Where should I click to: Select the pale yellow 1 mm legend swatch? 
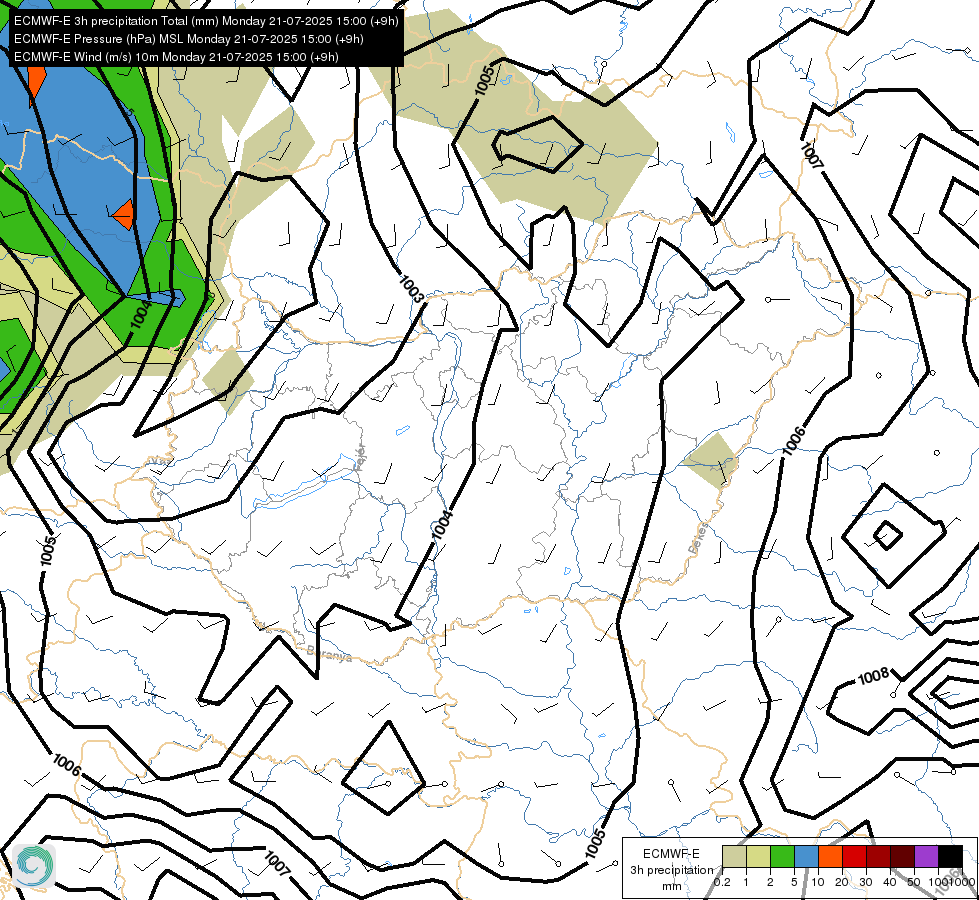click(x=758, y=856)
